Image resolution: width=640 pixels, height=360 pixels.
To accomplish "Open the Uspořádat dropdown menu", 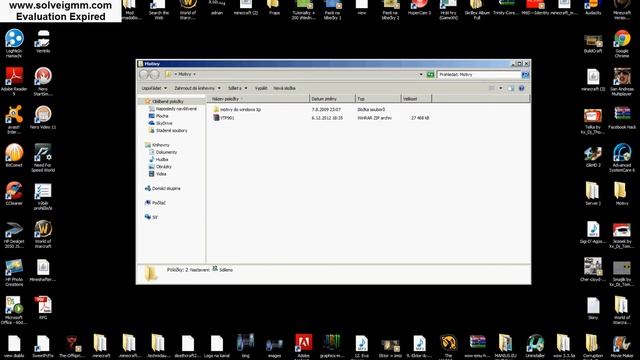I will [154, 88].
